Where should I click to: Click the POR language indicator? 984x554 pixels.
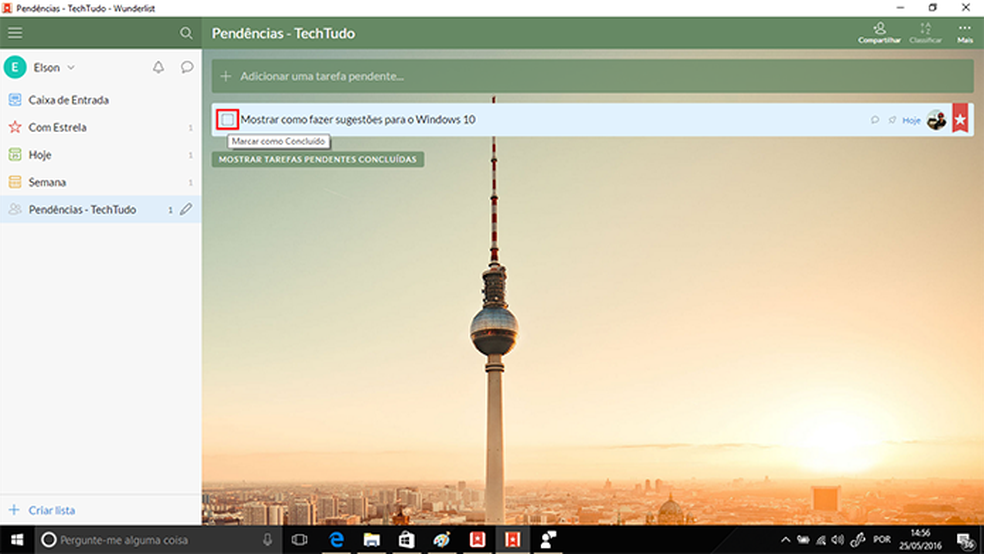click(882, 540)
